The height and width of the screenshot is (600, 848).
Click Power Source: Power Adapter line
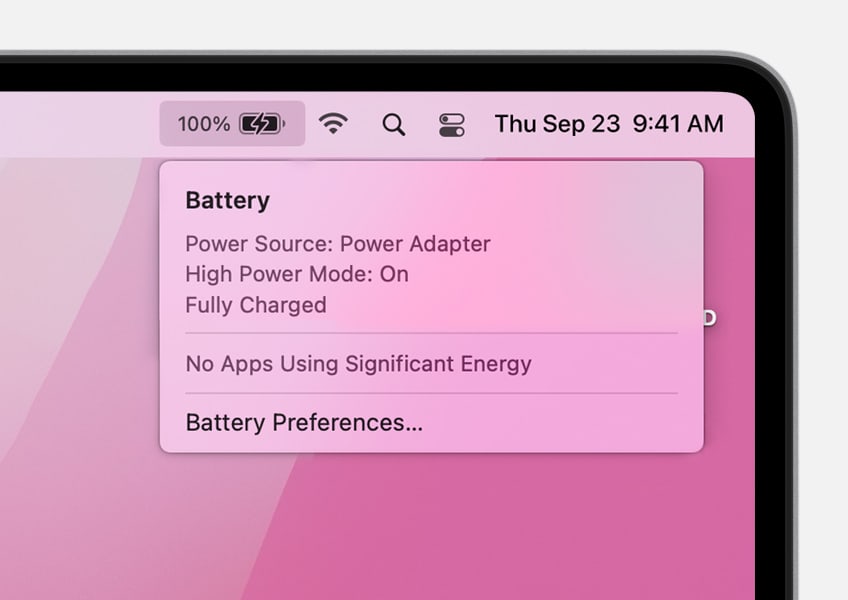click(337, 244)
